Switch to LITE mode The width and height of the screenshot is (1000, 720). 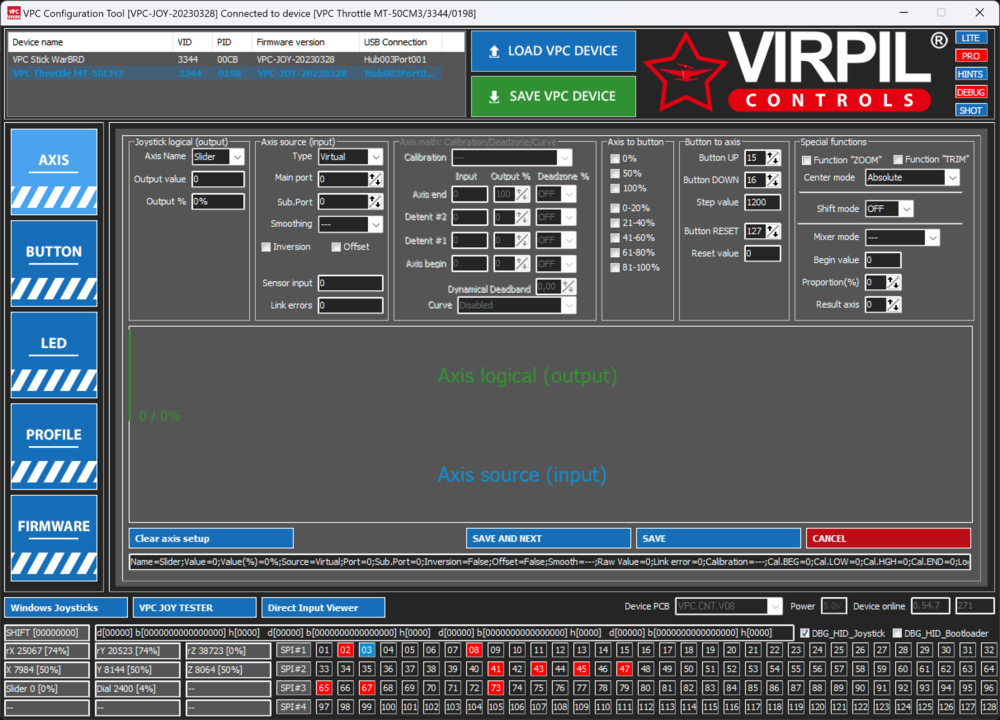(971, 38)
